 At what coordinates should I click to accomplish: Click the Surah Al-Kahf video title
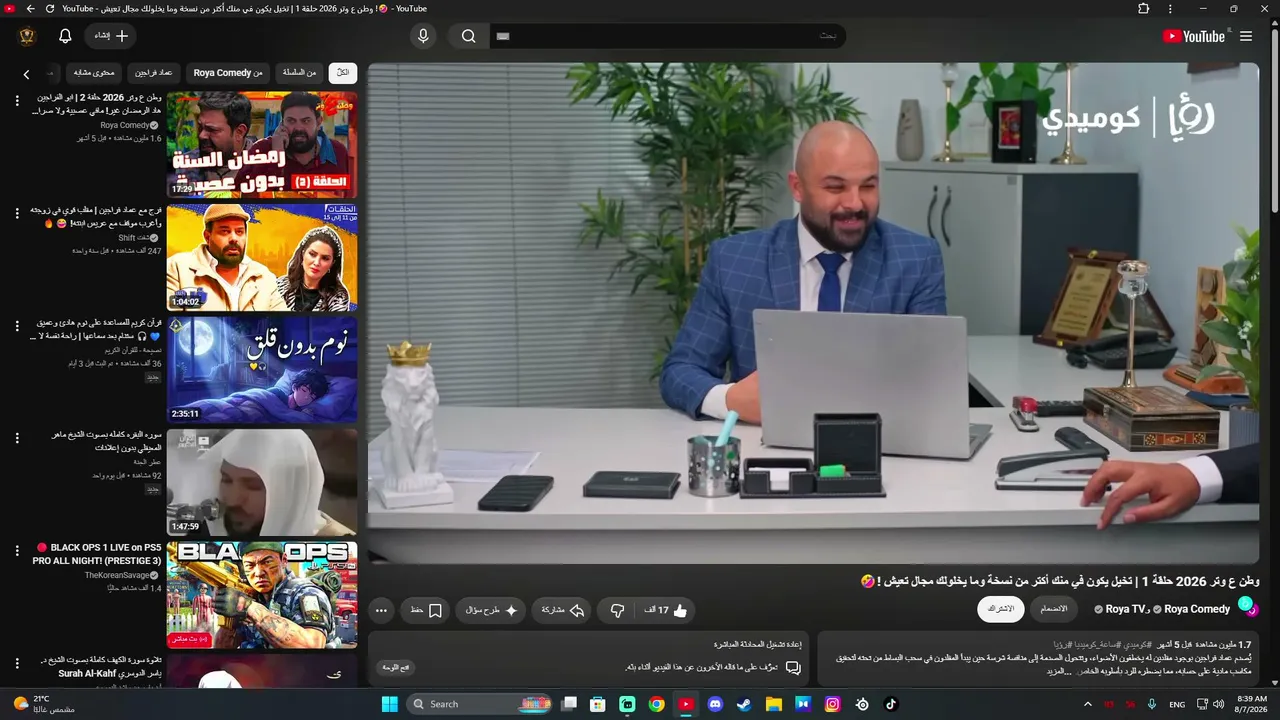point(100,667)
